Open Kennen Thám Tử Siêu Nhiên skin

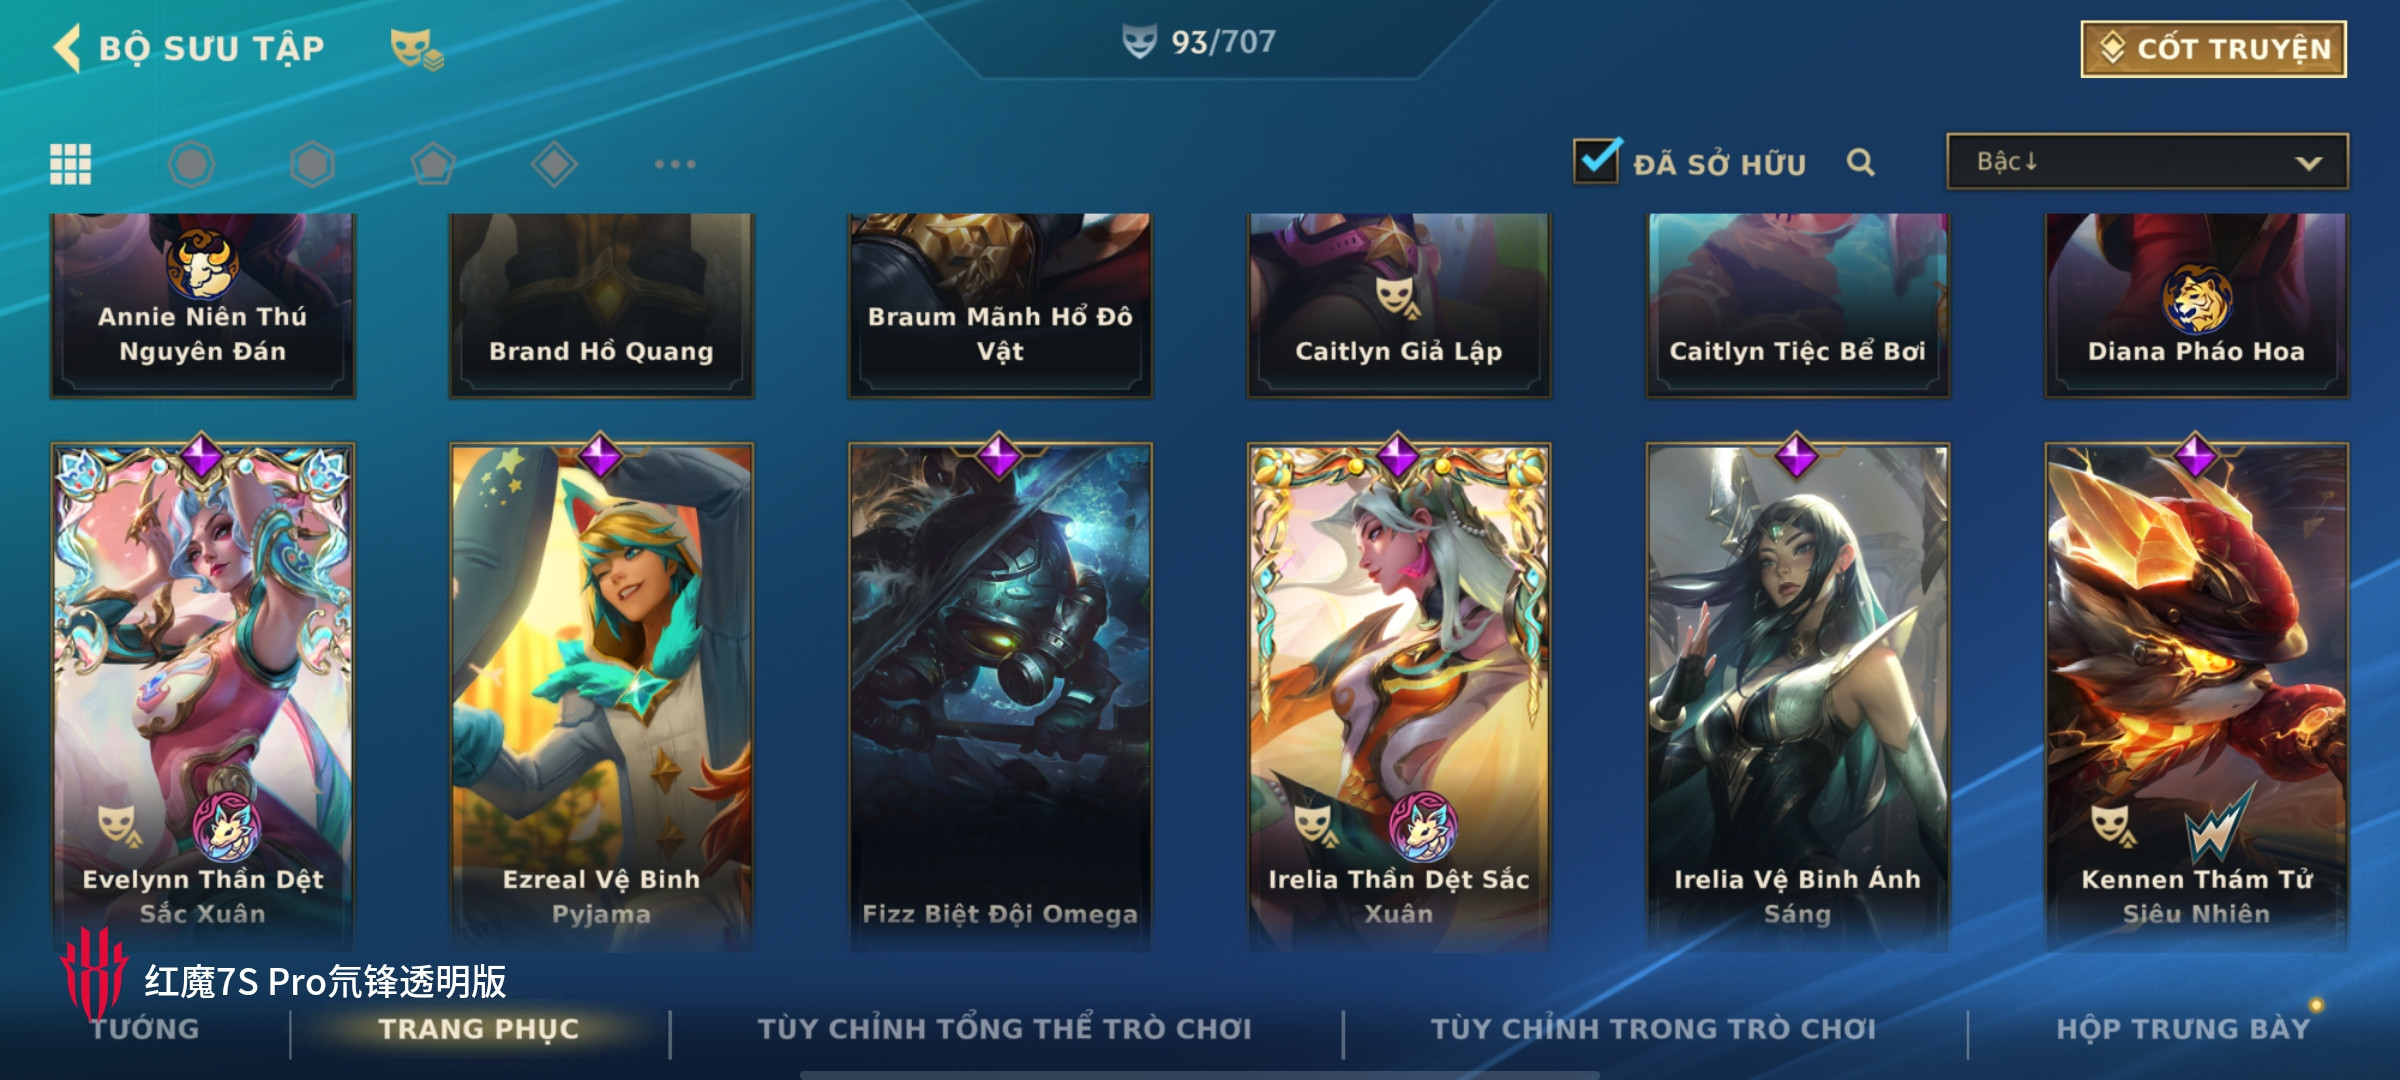(2196, 695)
